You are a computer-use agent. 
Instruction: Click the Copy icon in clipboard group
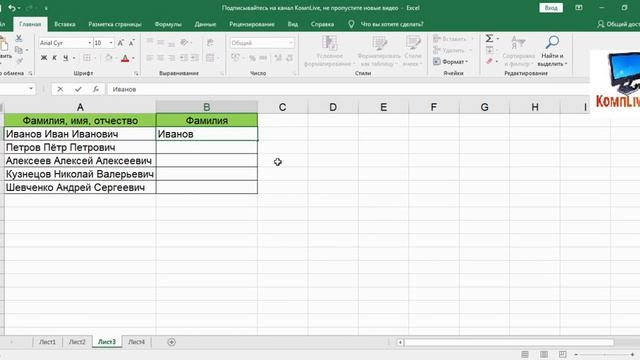18,50
